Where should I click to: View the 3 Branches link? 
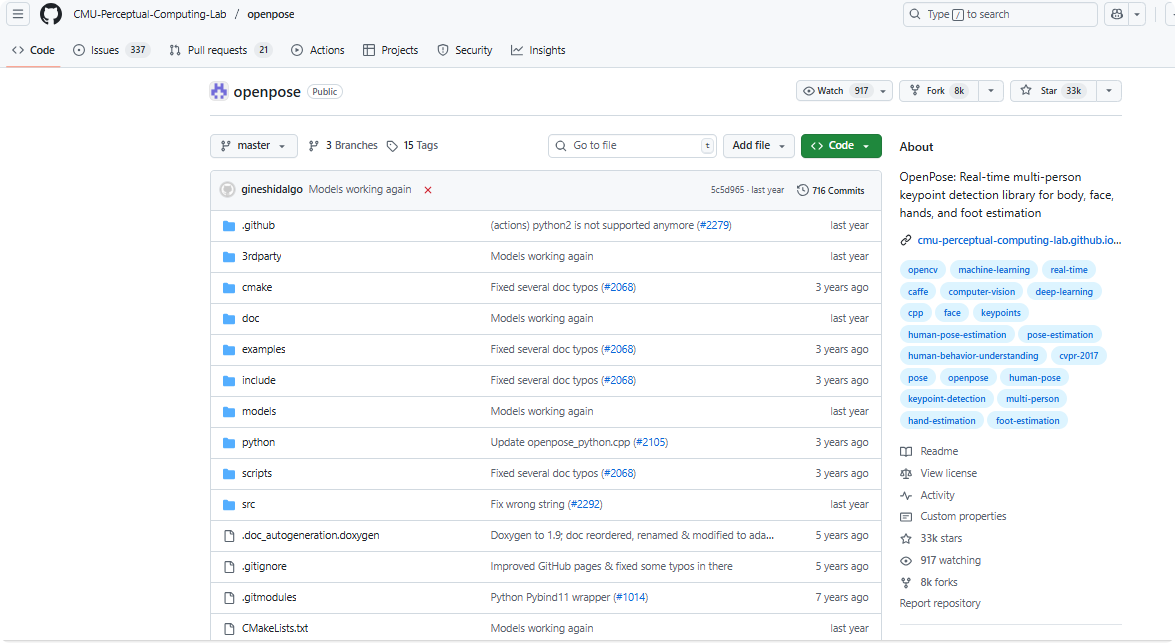click(343, 145)
